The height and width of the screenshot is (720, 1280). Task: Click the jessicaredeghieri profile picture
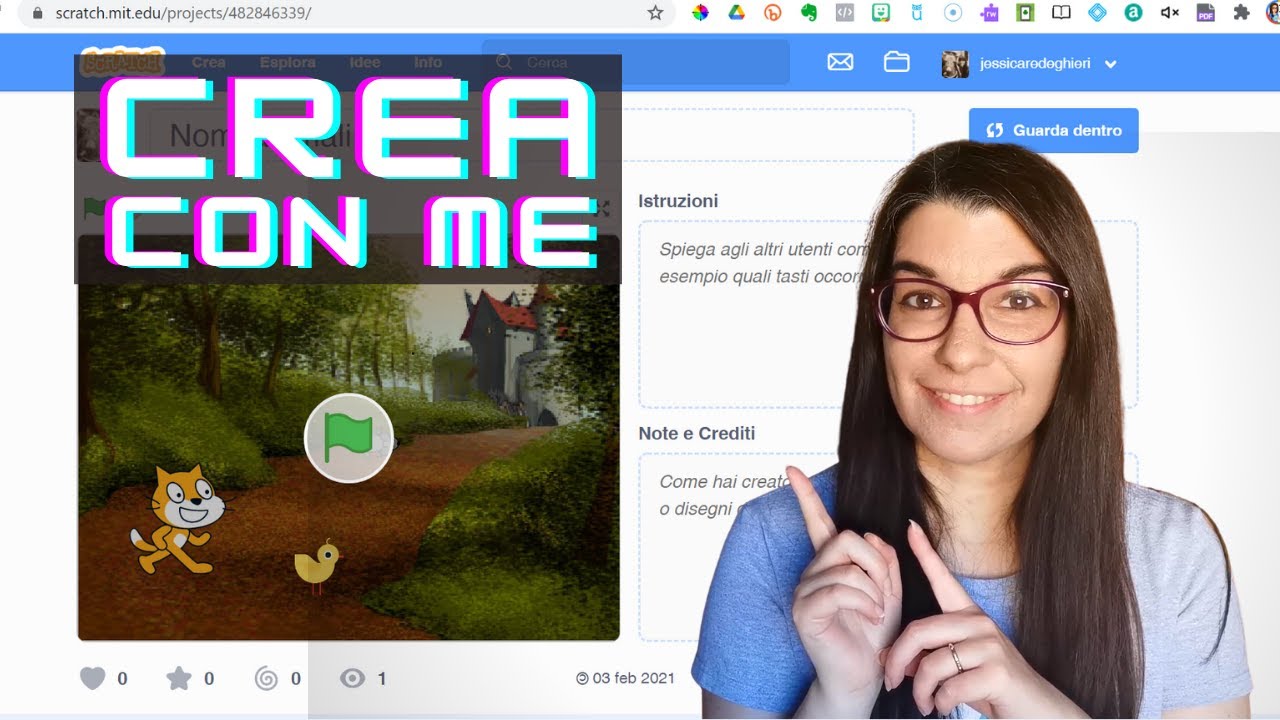tap(955, 63)
